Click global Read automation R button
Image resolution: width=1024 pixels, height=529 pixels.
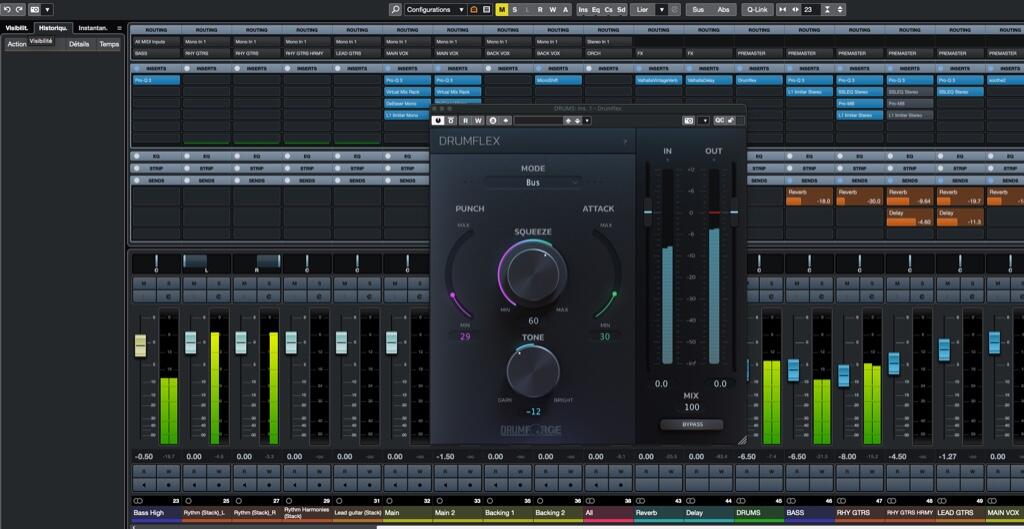click(539, 10)
